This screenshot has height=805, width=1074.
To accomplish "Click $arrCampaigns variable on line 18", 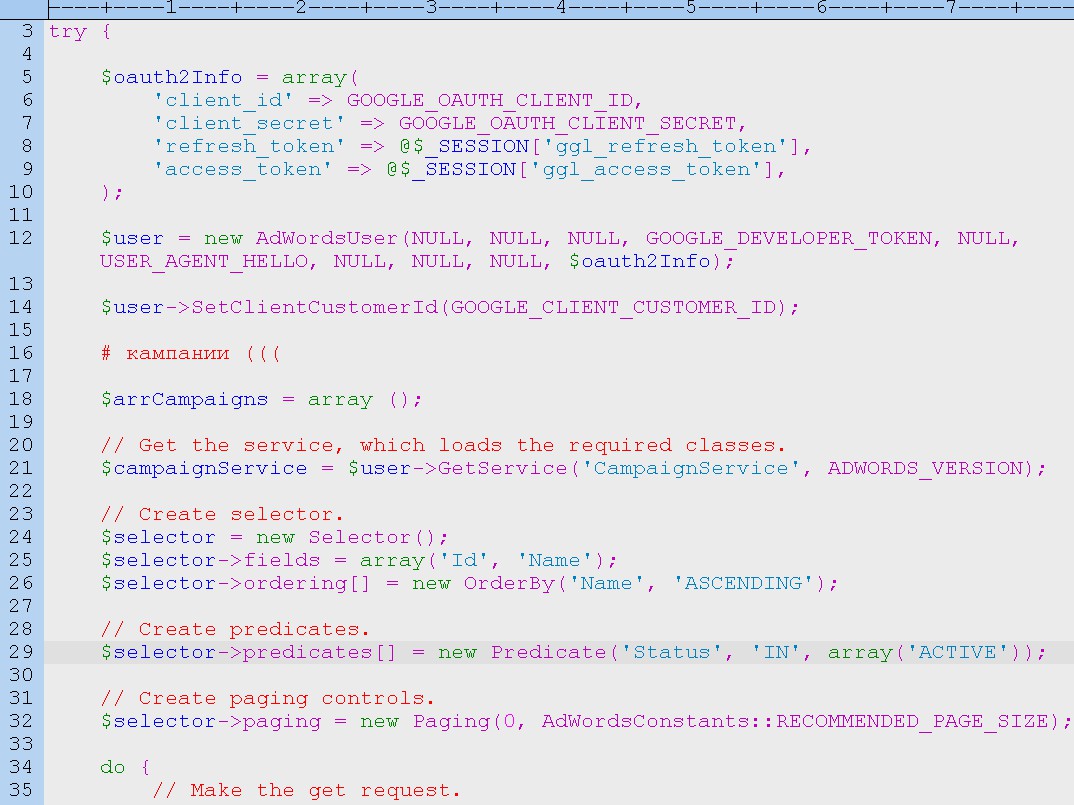I will click(184, 399).
